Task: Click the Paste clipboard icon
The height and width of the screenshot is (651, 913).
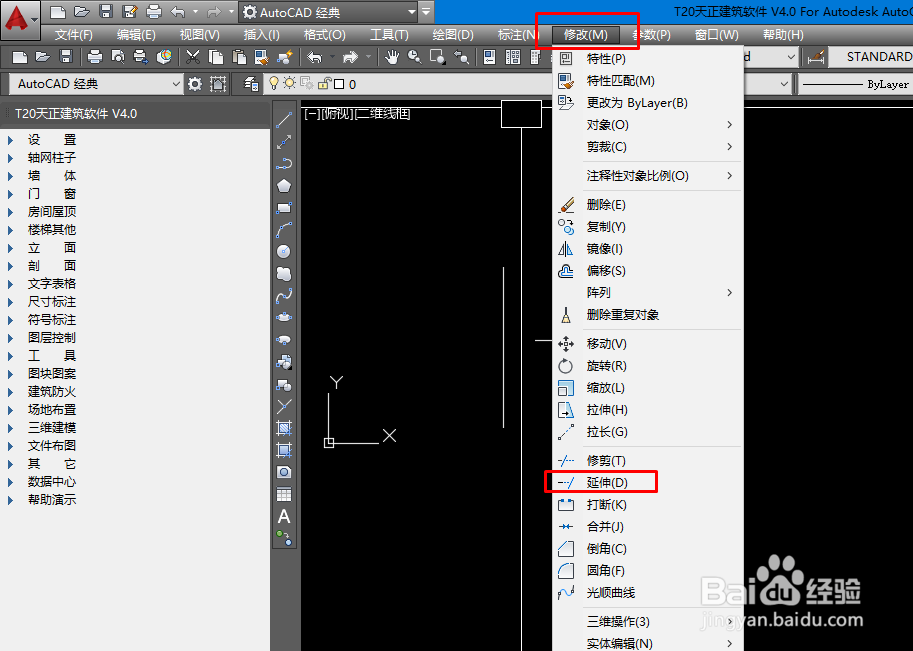Action: click(x=239, y=57)
